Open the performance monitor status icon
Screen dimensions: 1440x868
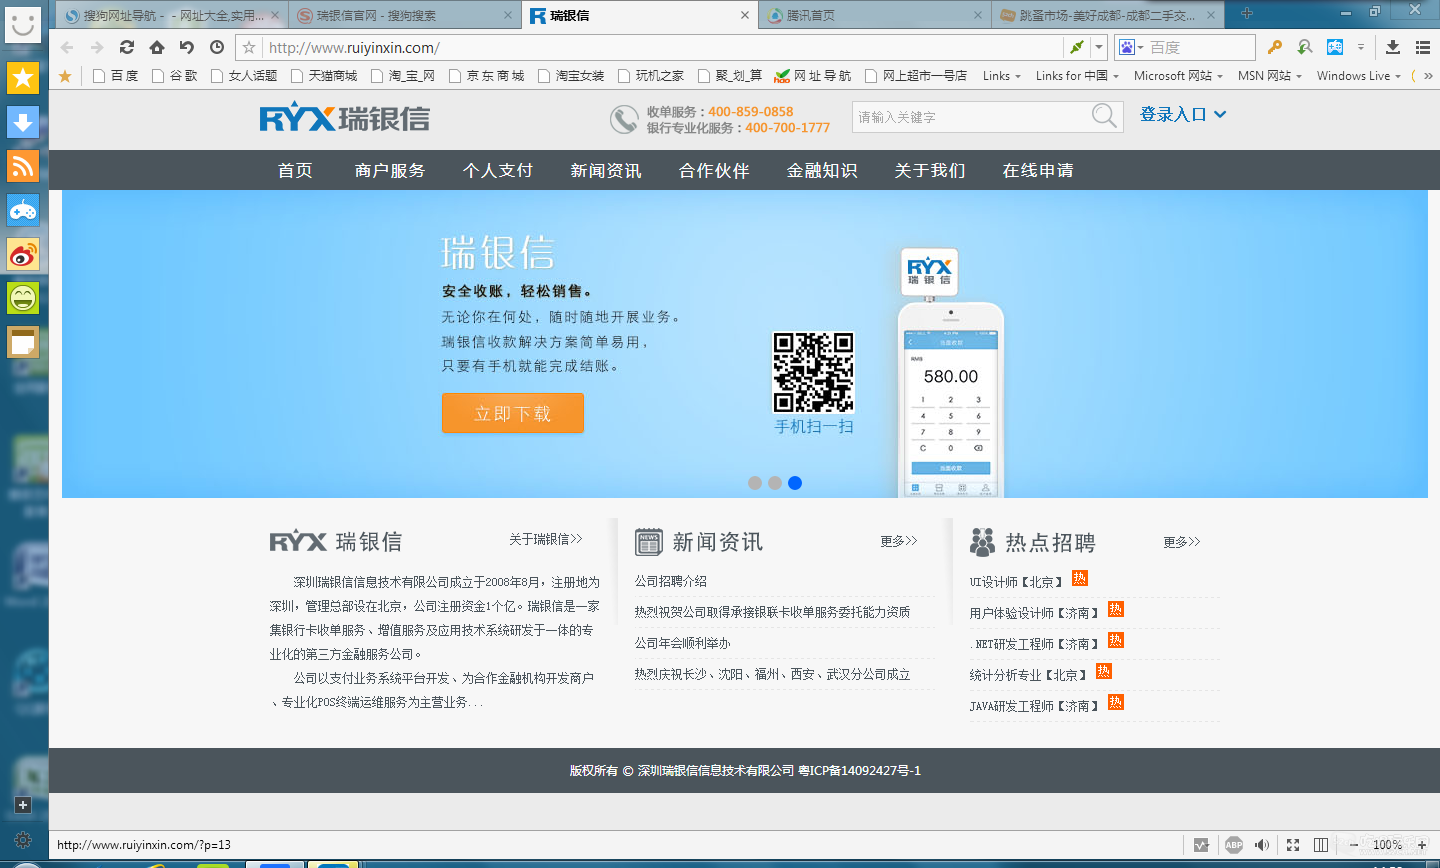[1201, 845]
